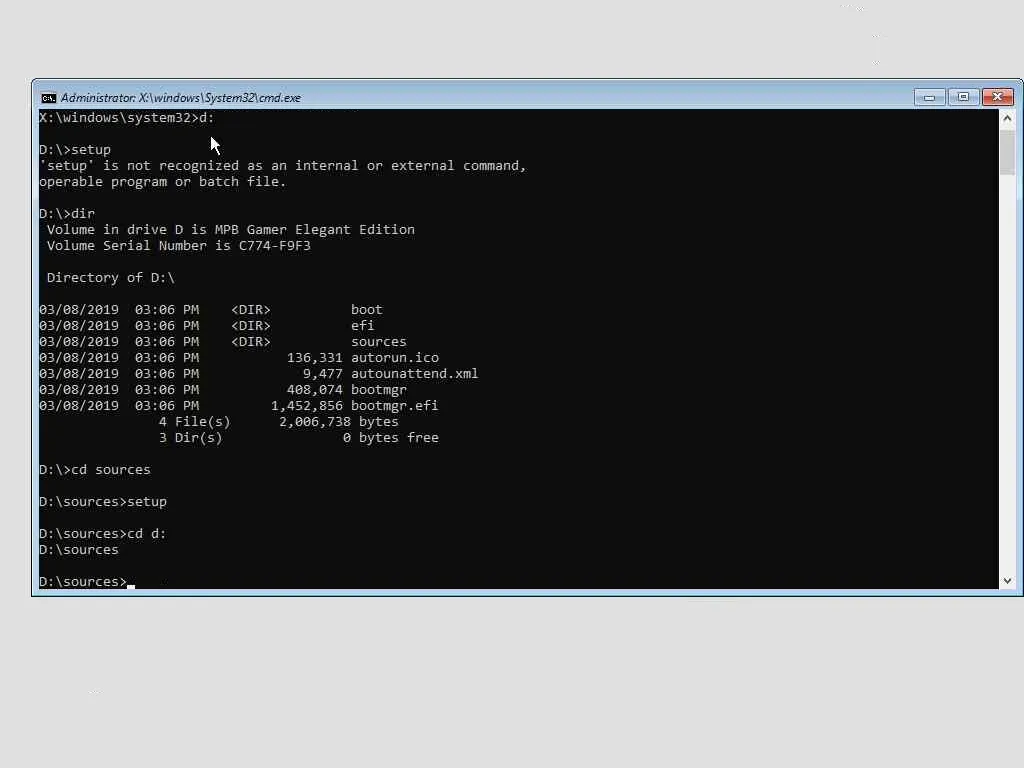1024x768 pixels.
Task: Click the cmd.exe icon in the title bar
Action: pos(48,98)
